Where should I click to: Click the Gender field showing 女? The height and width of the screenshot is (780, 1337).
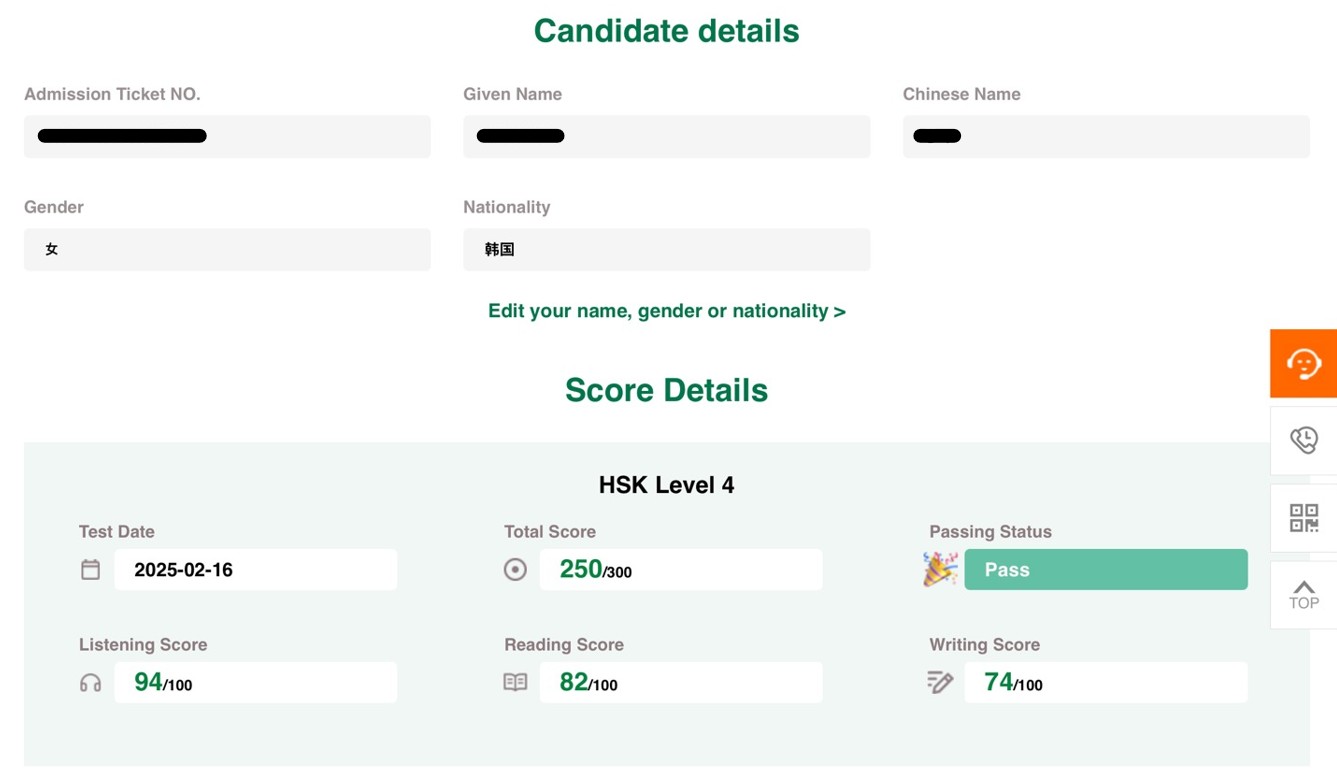tap(227, 249)
